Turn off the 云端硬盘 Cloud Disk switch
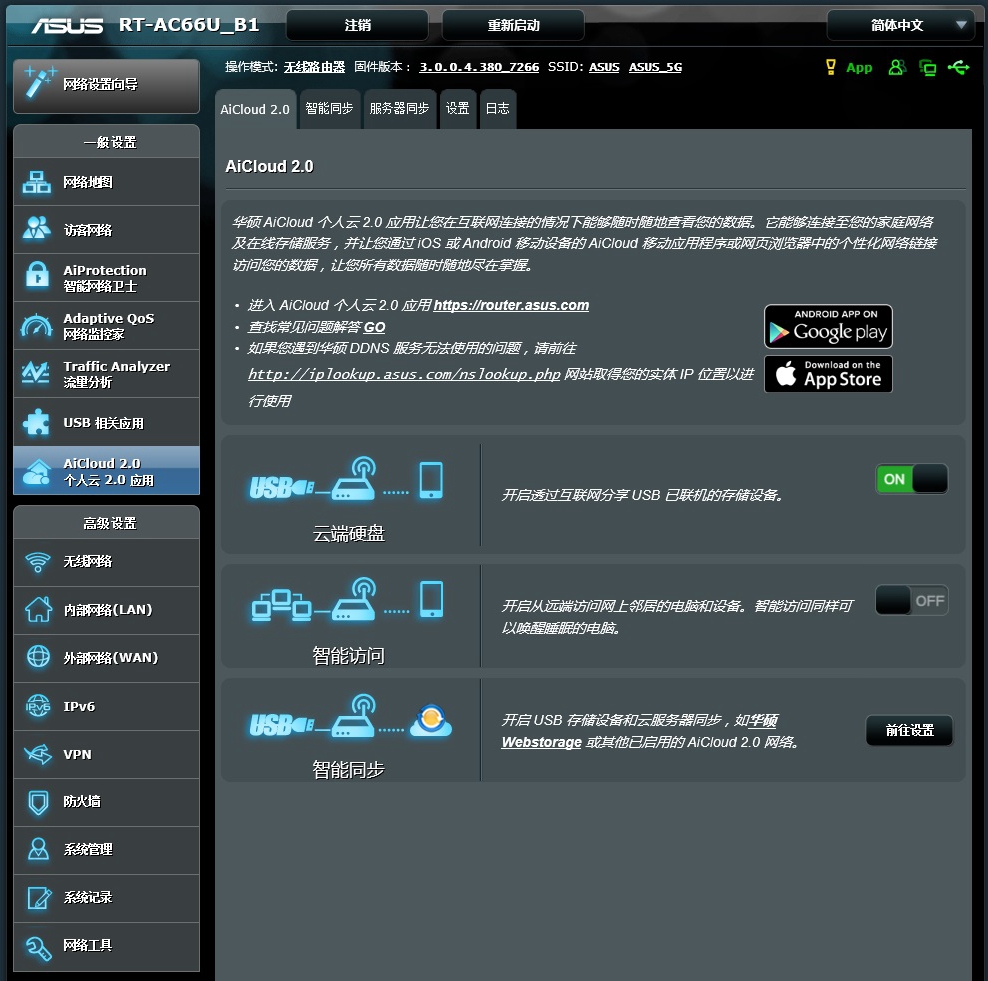This screenshot has width=988, height=981. [x=911, y=479]
